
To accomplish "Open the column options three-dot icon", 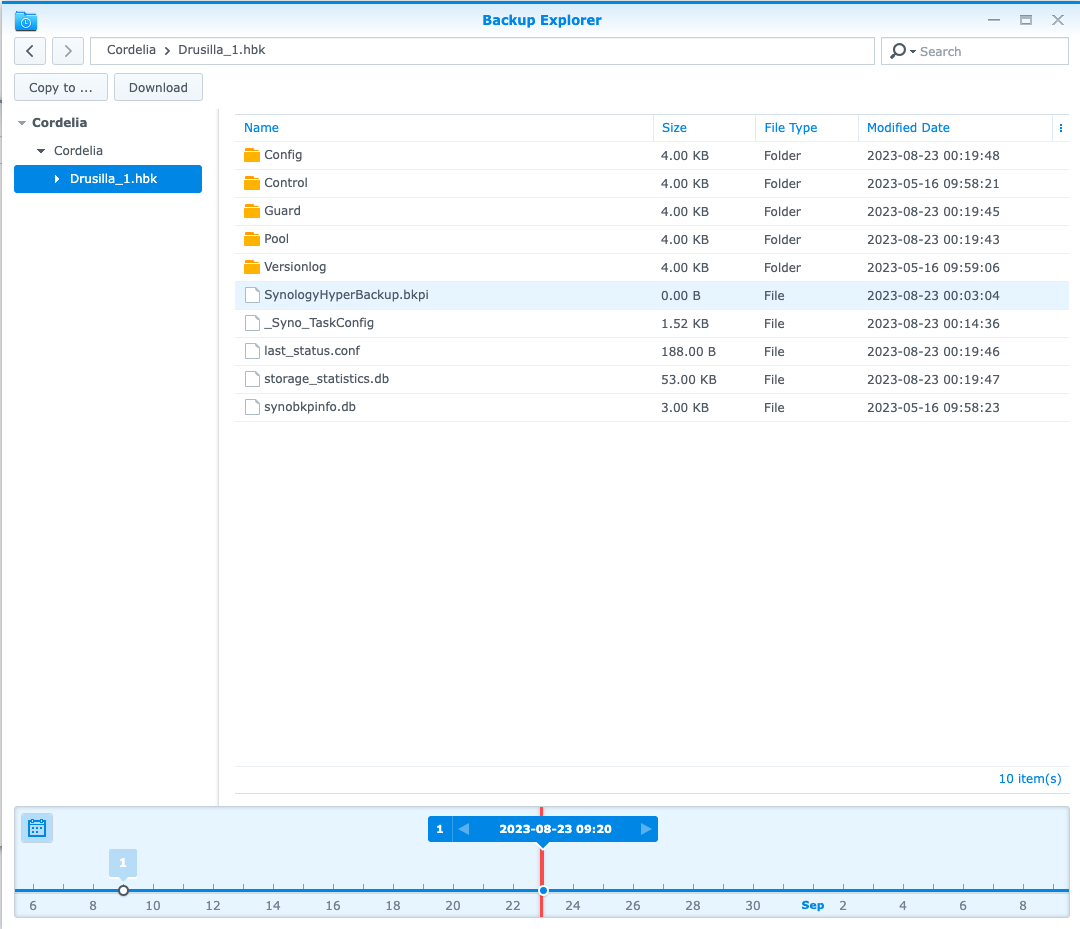I will [1060, 128].
